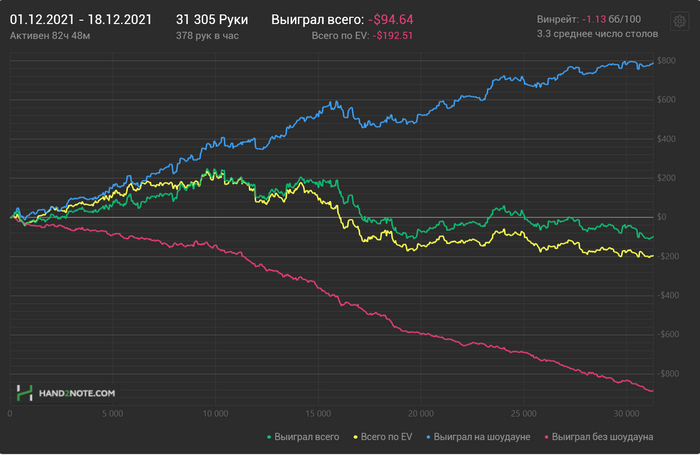Viewport: 700px width, 455px height.
Task: Toggle the 'Выиграл без шоудауна' pink legend series
Action: [599, 437]
